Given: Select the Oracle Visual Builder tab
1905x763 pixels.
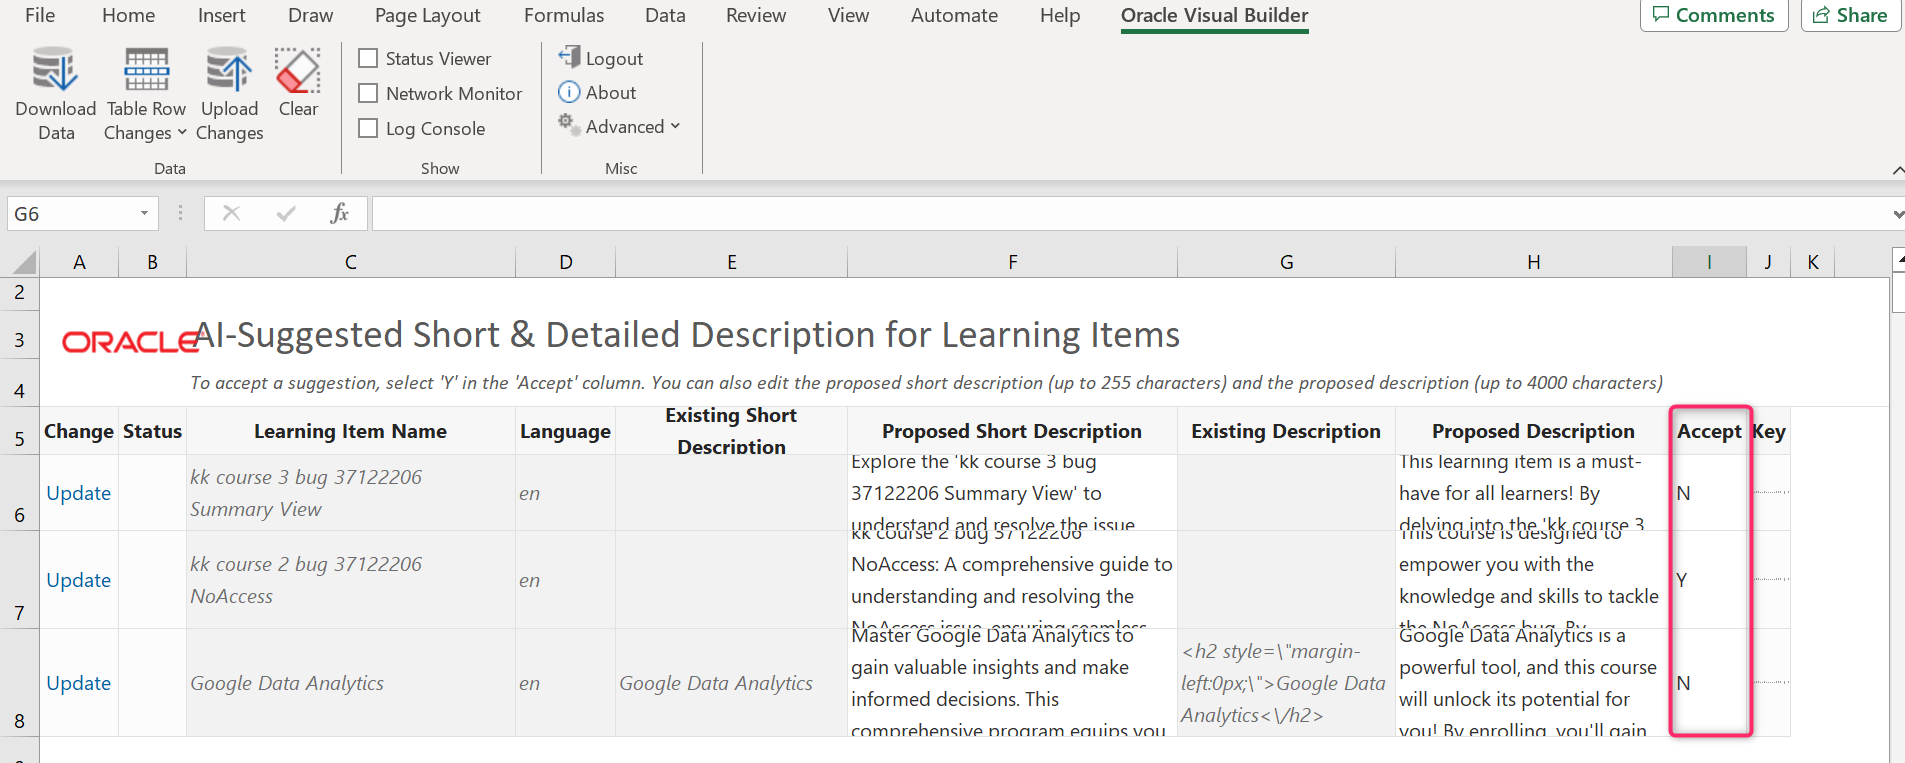Looking at the screenshot, I should [x=1214, y=15].
